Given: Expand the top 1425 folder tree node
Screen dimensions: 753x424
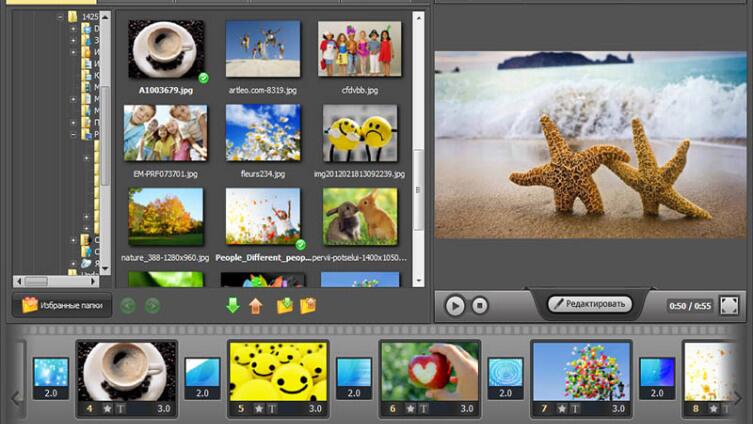Looking at the screenshot, I should (61, 17).
